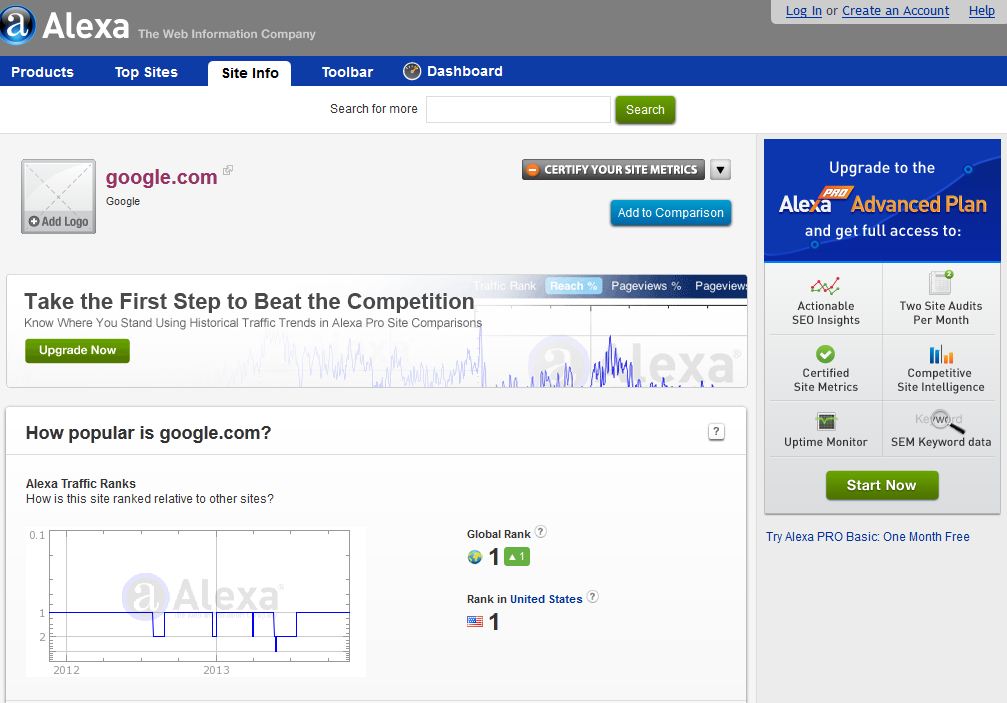The width and height of the screenshot is (1007, 703).
Task: Click the Certified Site Metrics checkmark icon
Action: coord(825,354)
